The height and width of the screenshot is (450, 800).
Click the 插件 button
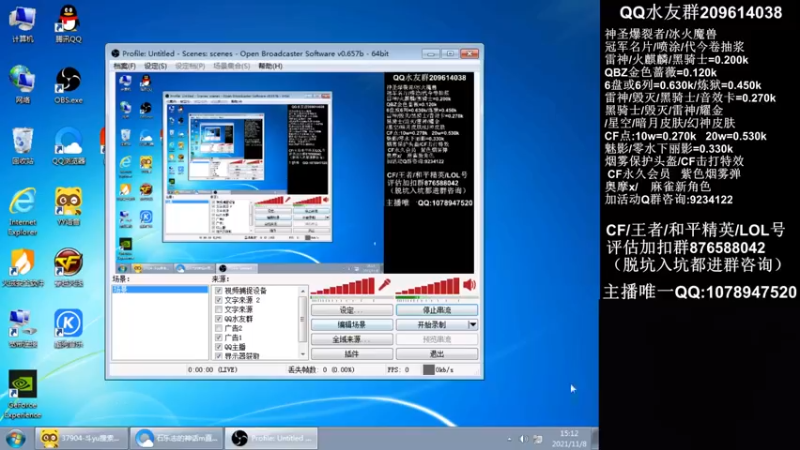[352, 354]
